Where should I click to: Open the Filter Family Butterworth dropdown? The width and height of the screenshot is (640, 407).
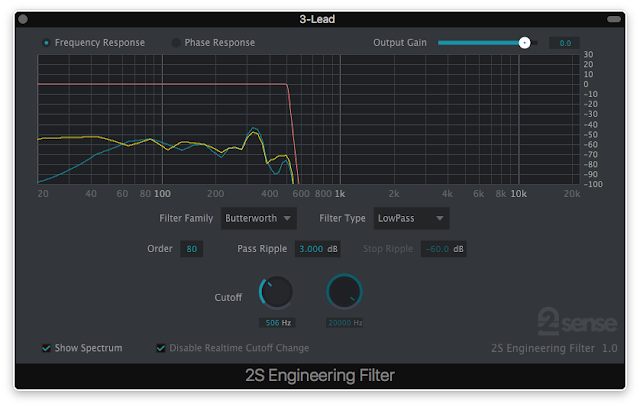(x=259, y=218)
